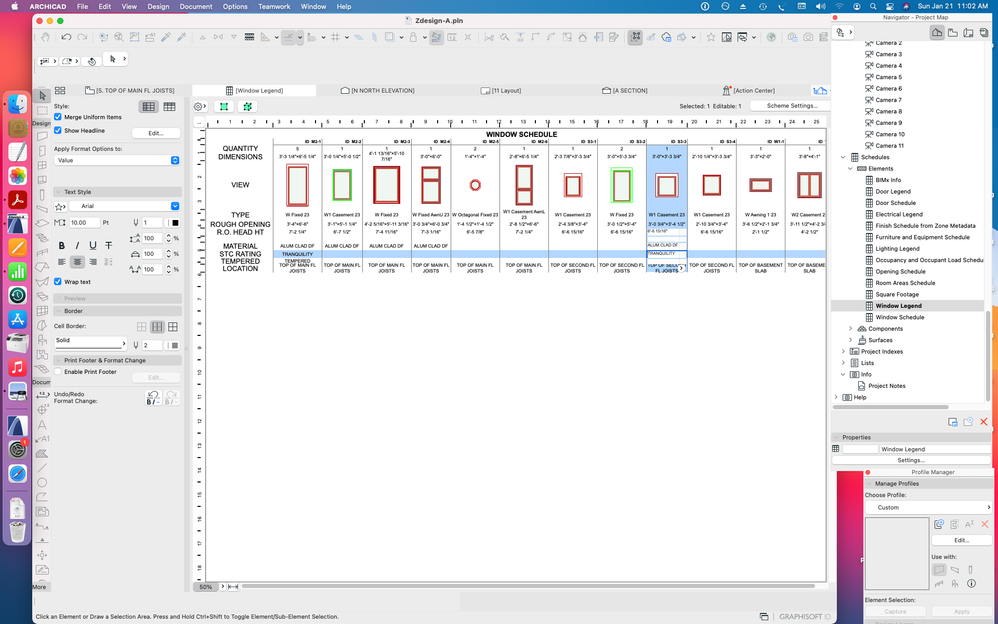Open Navigator View Map icon
The image size is (998, 624).
pos(953,33)
